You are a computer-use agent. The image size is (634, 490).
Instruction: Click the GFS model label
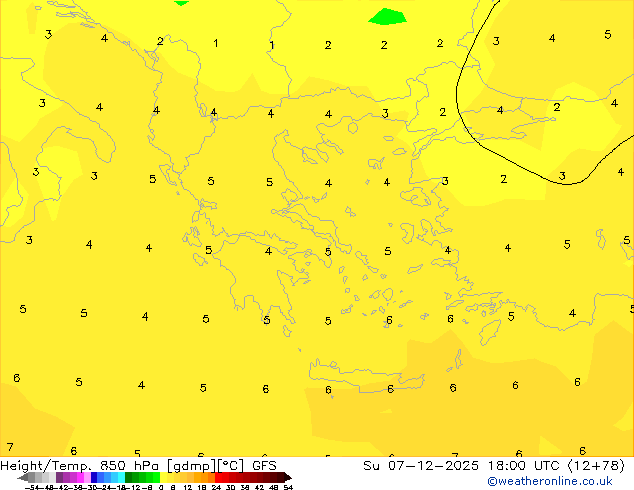(264, 465)
